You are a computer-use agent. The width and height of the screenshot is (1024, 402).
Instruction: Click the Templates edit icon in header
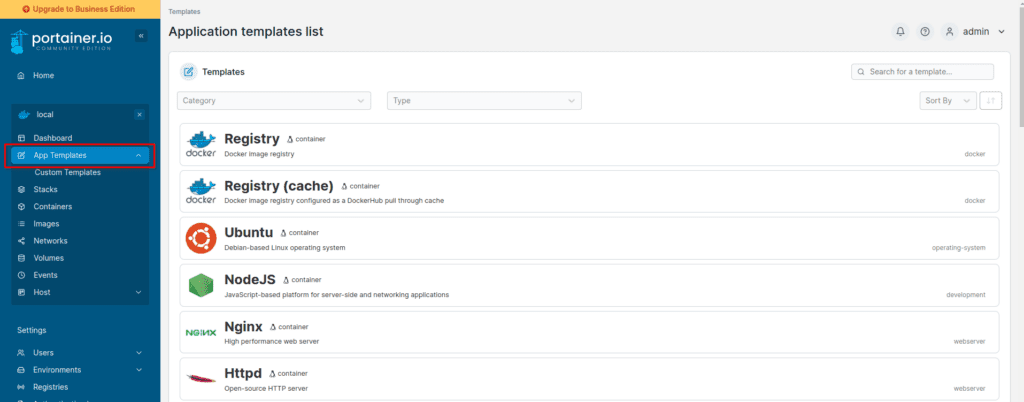click(x=189, y=72)
